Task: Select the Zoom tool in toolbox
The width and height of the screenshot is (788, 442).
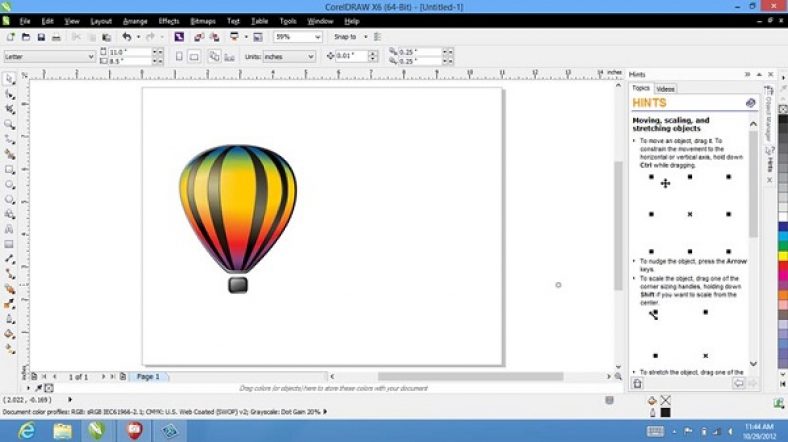Action: point(9,124)
